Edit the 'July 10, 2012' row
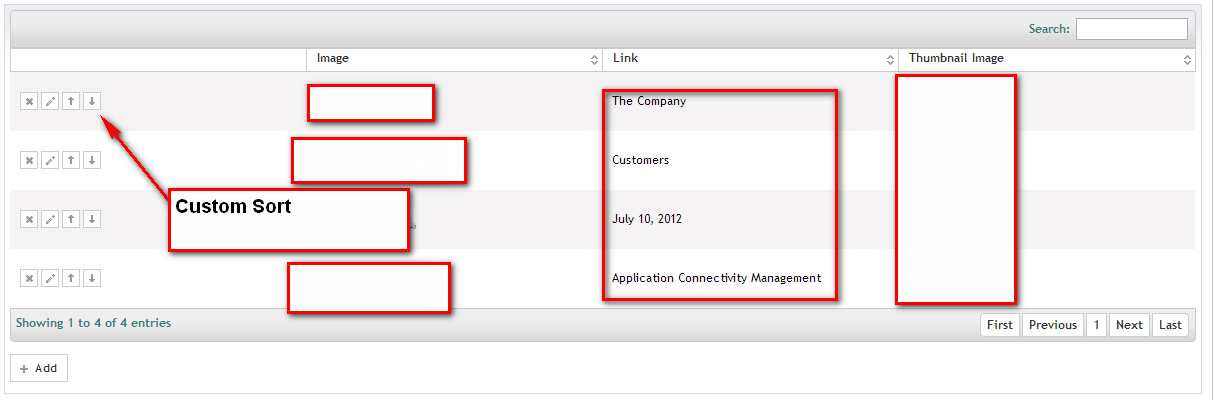Screen dimensions: 1214x400 coord(50,219)
